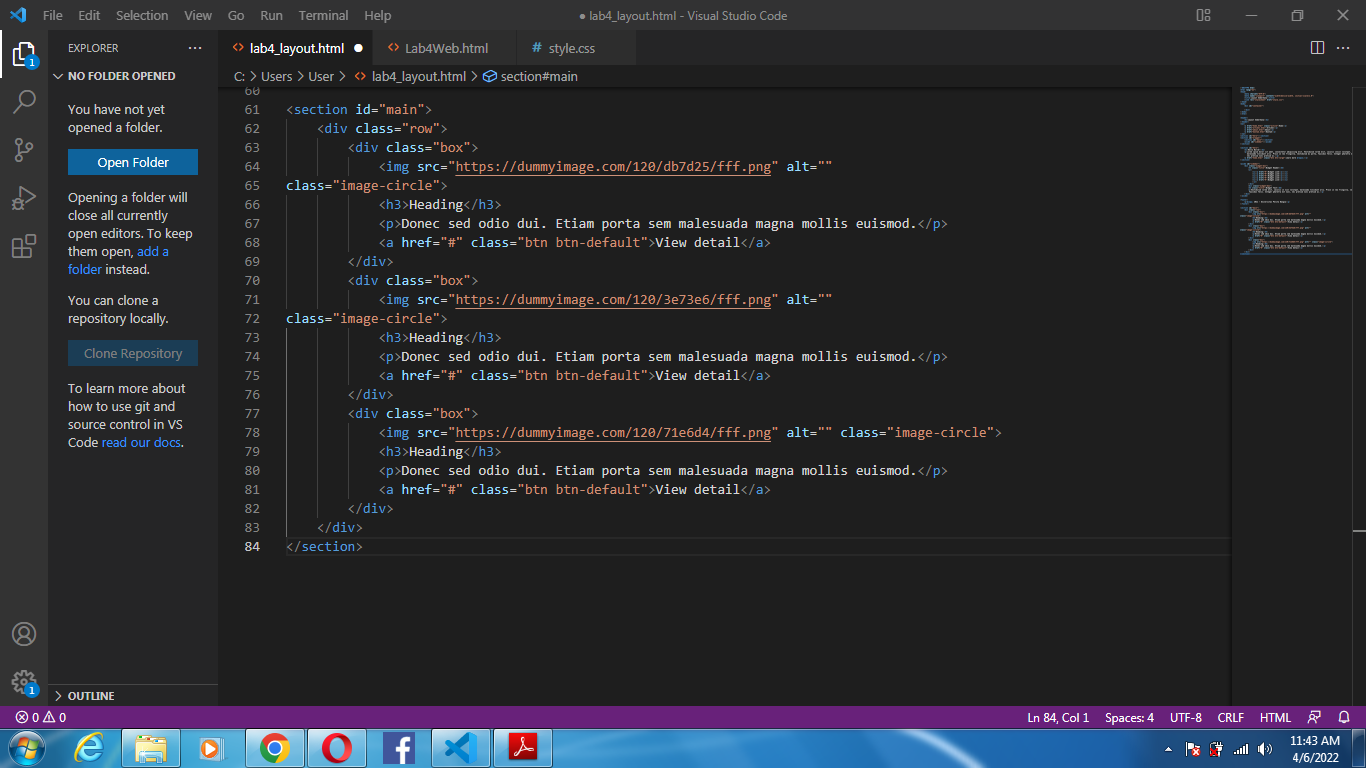Viewport: 1366px width, 768px height.
Task: Open the Explorer more actions menu
Action: pyautogui.click(x=196, y=47)
